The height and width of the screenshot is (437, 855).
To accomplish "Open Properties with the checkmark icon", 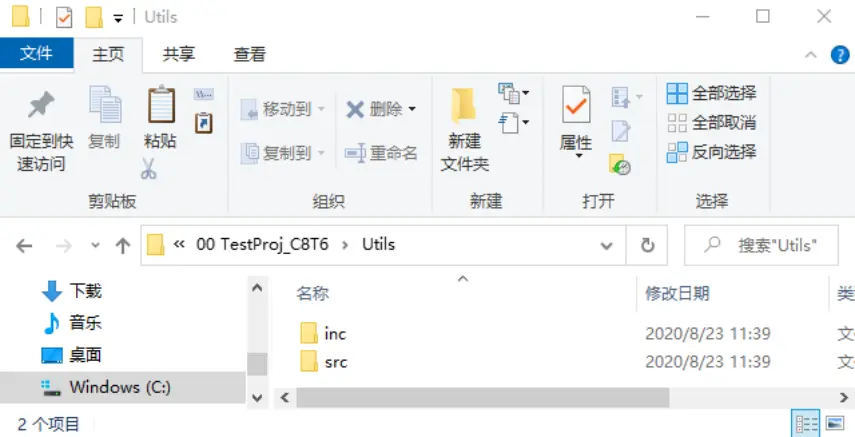I will (576, 106).
